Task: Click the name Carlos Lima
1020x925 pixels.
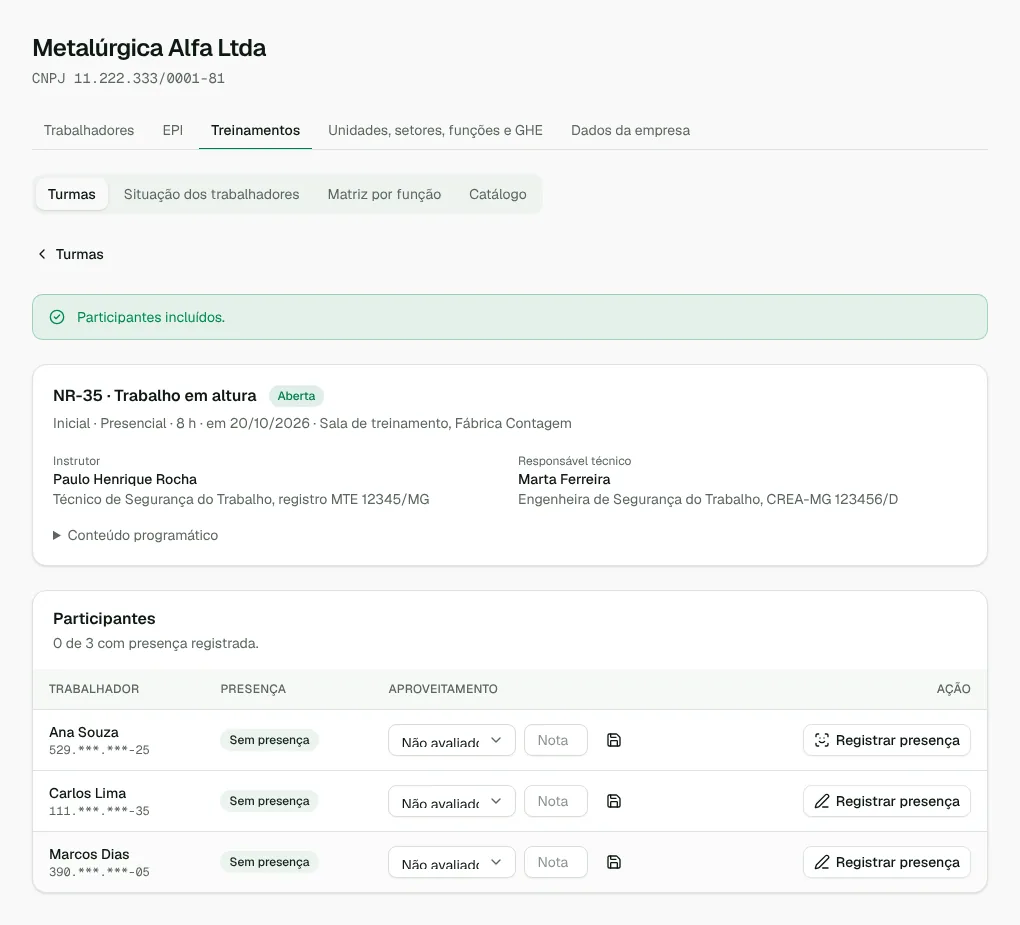Action: point(88,794)
